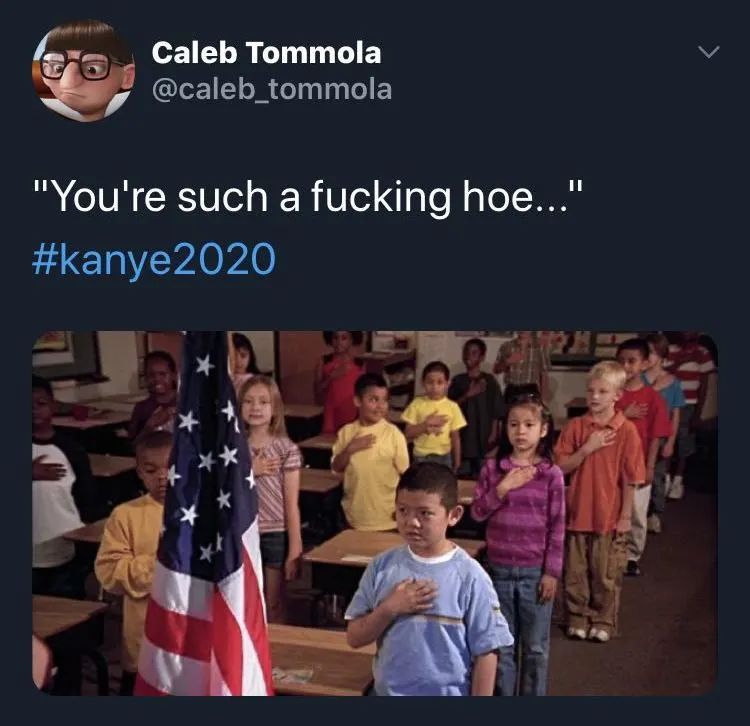This screenshot has height=726, width=750.
Task: Click the small child in the bright yellow shirt
Action: point(434,416)
